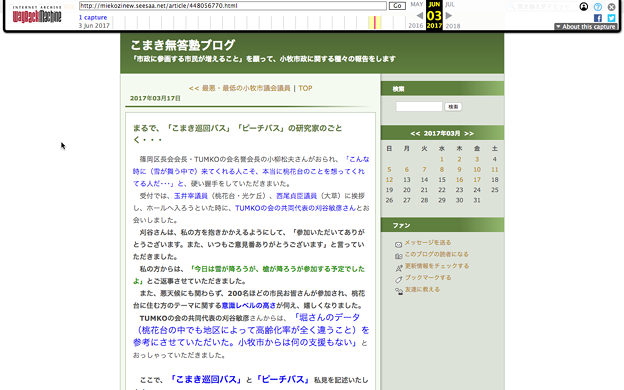Open calendar date 16

pyautogui.click(x=459, y=180)
